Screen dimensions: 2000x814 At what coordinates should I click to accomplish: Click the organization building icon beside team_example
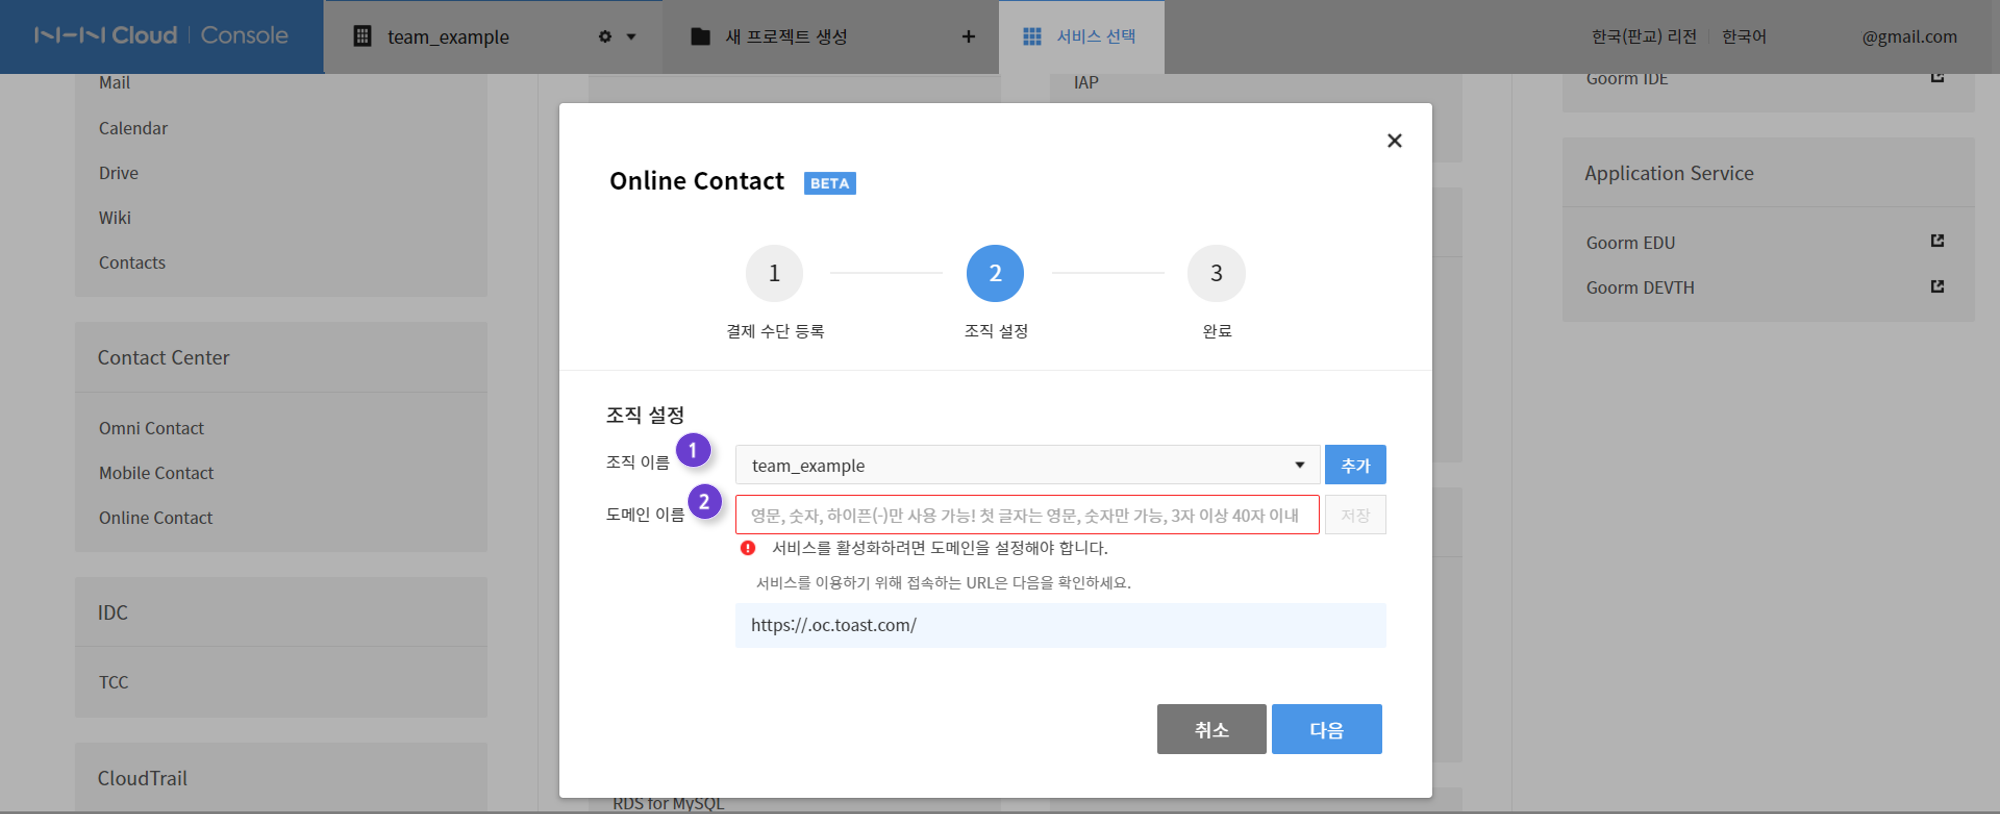click(x=363, y=37)
